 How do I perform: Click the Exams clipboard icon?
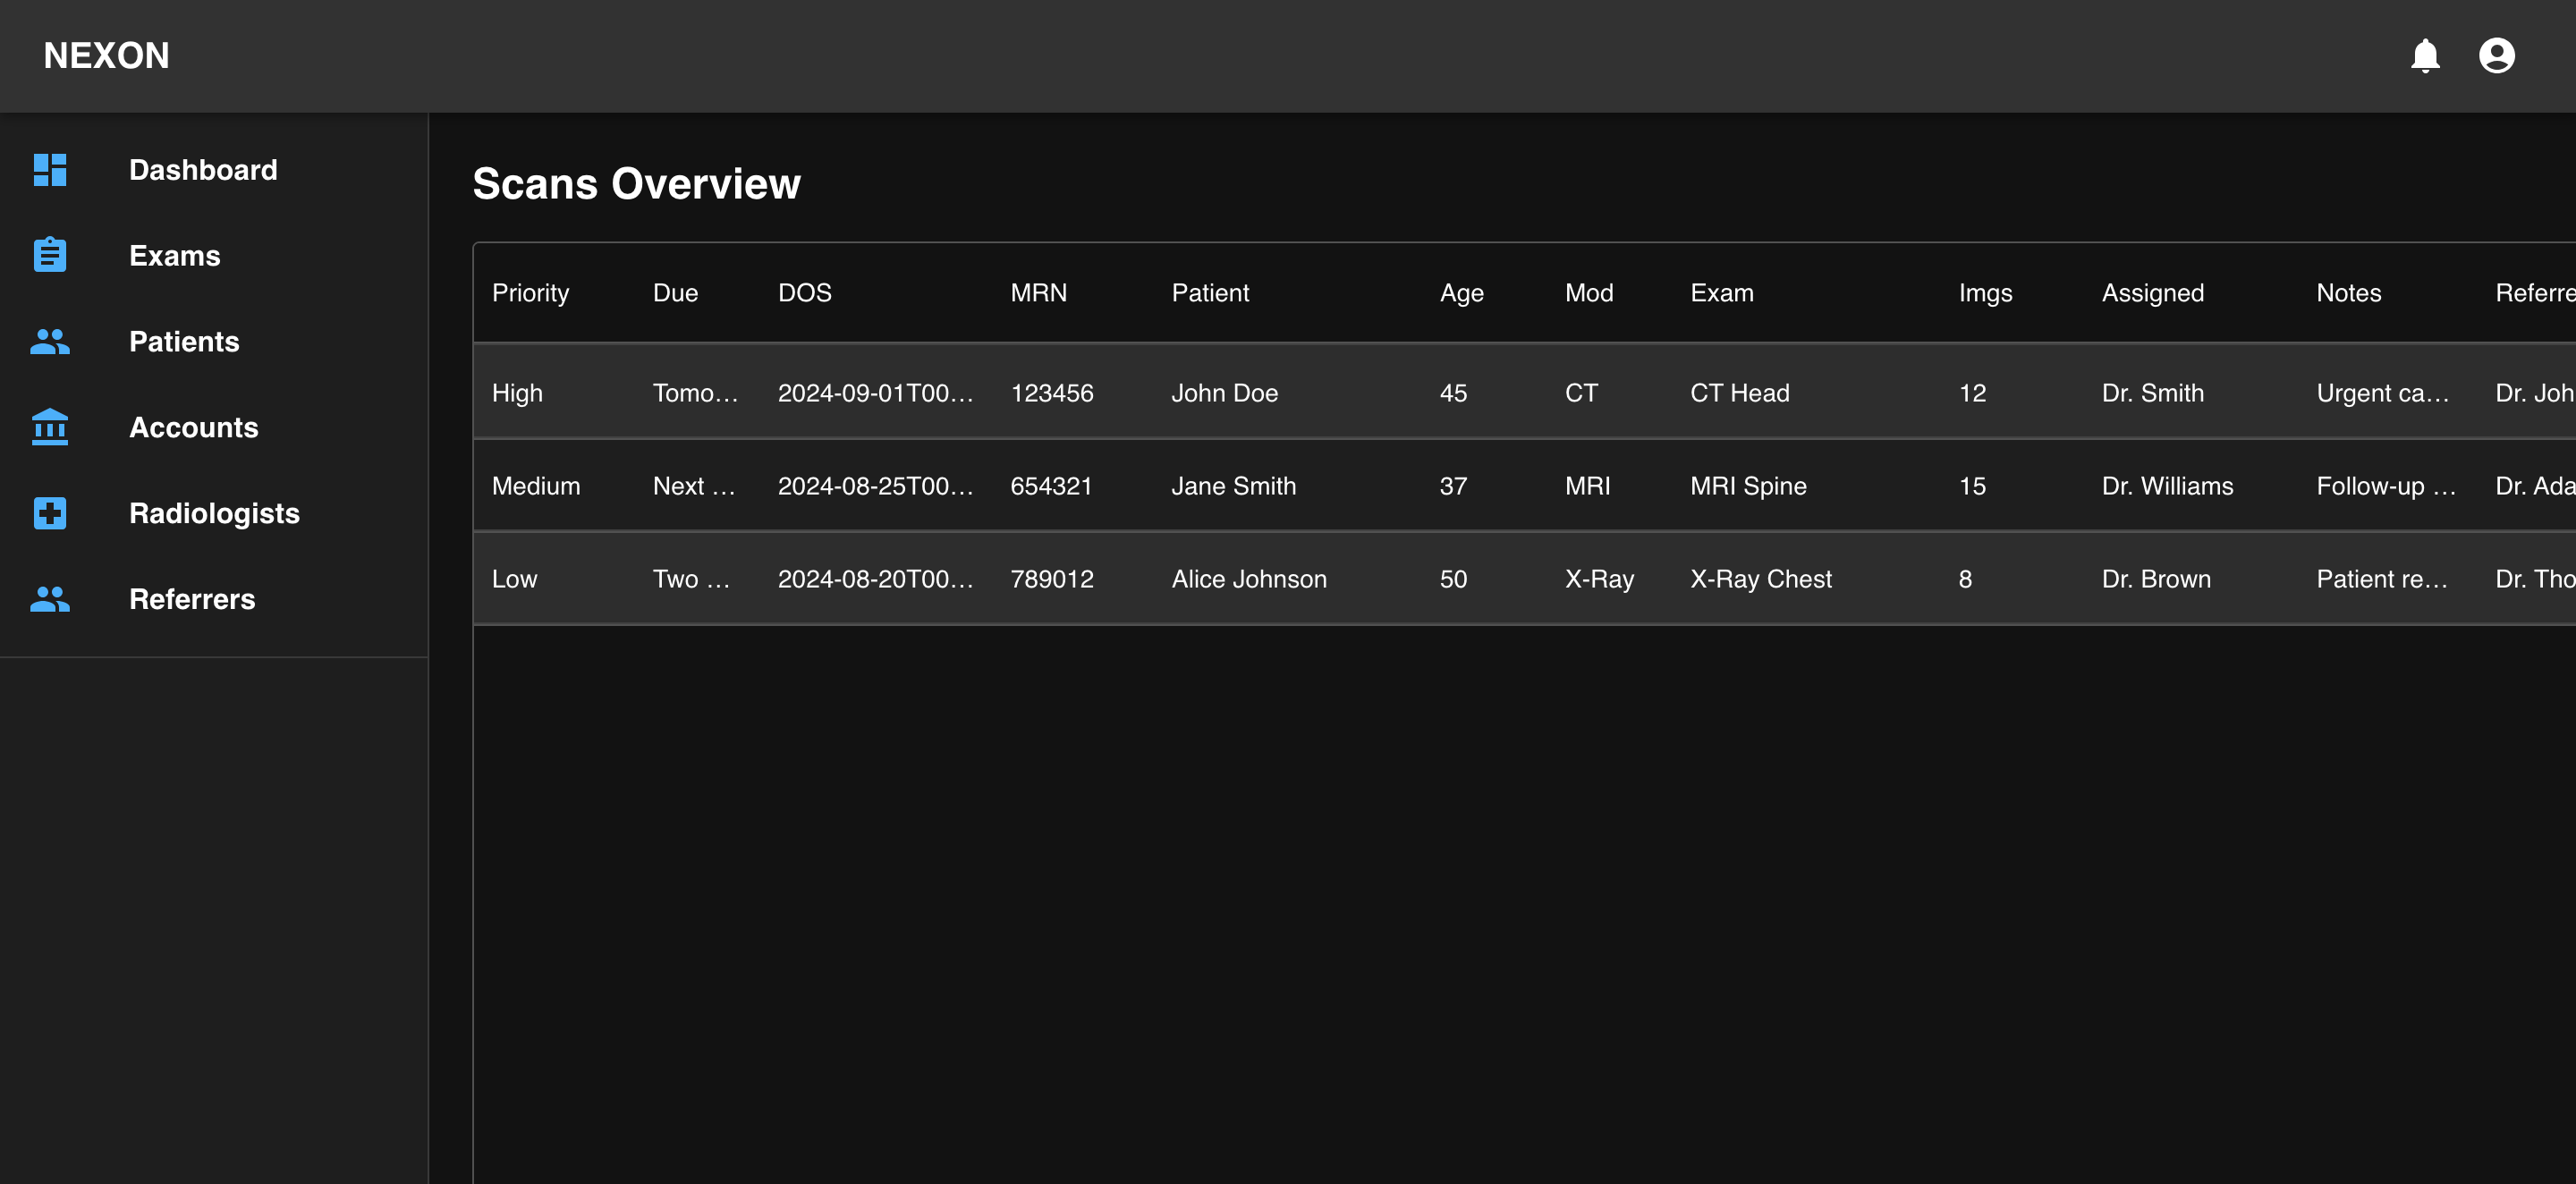coord(50,256)
